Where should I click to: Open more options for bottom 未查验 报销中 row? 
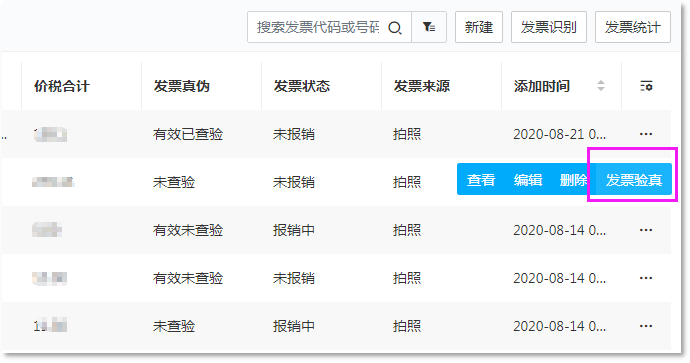pos(646,326)
